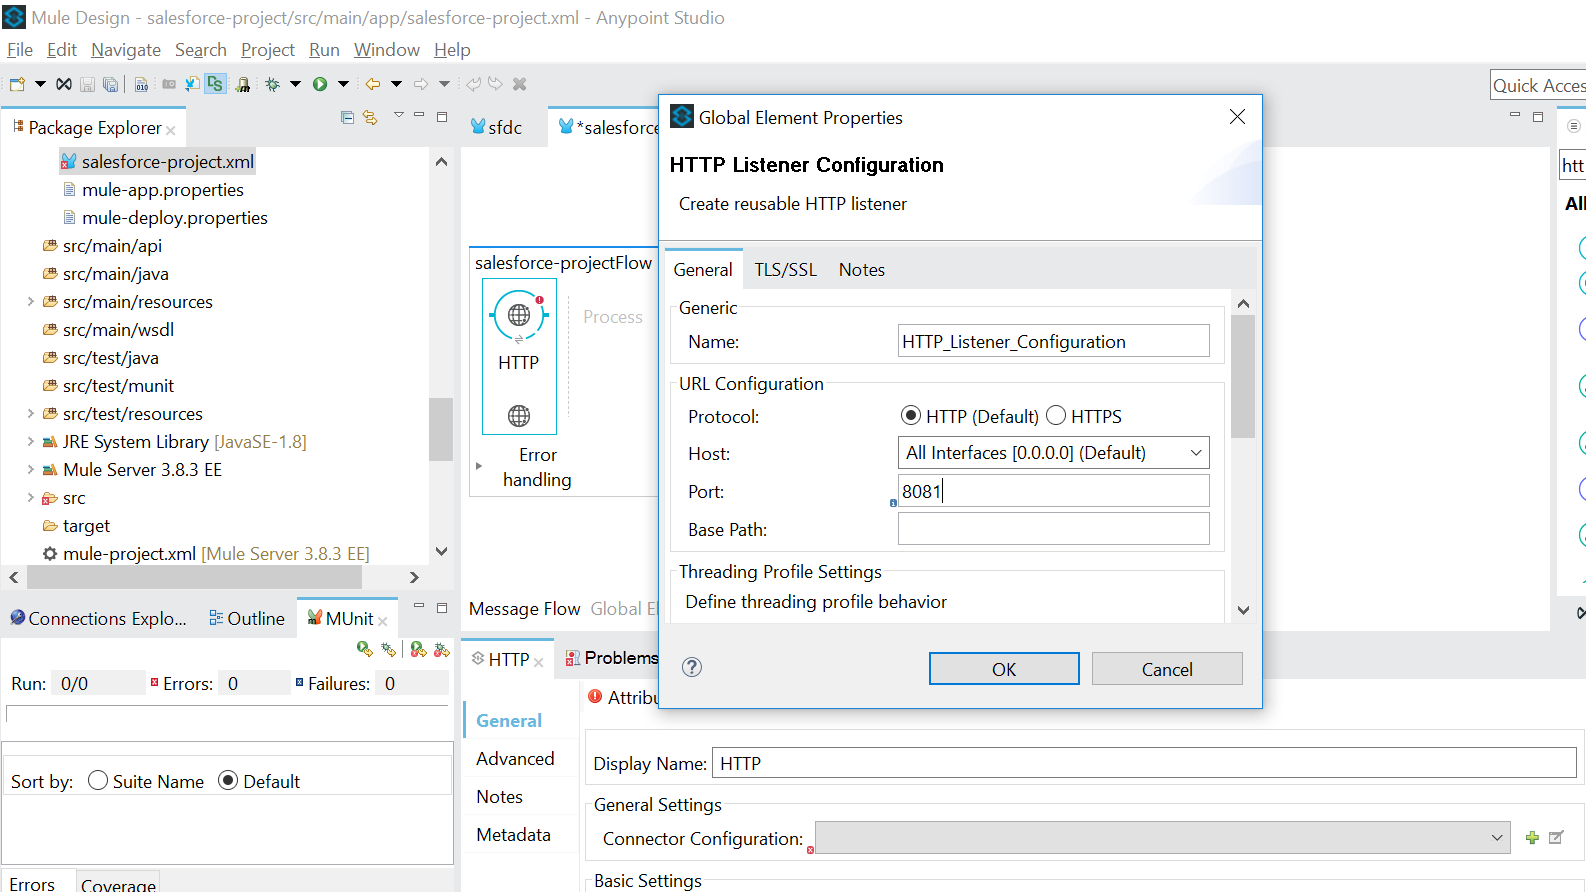Open the Window menu

(x=387, y=50)
